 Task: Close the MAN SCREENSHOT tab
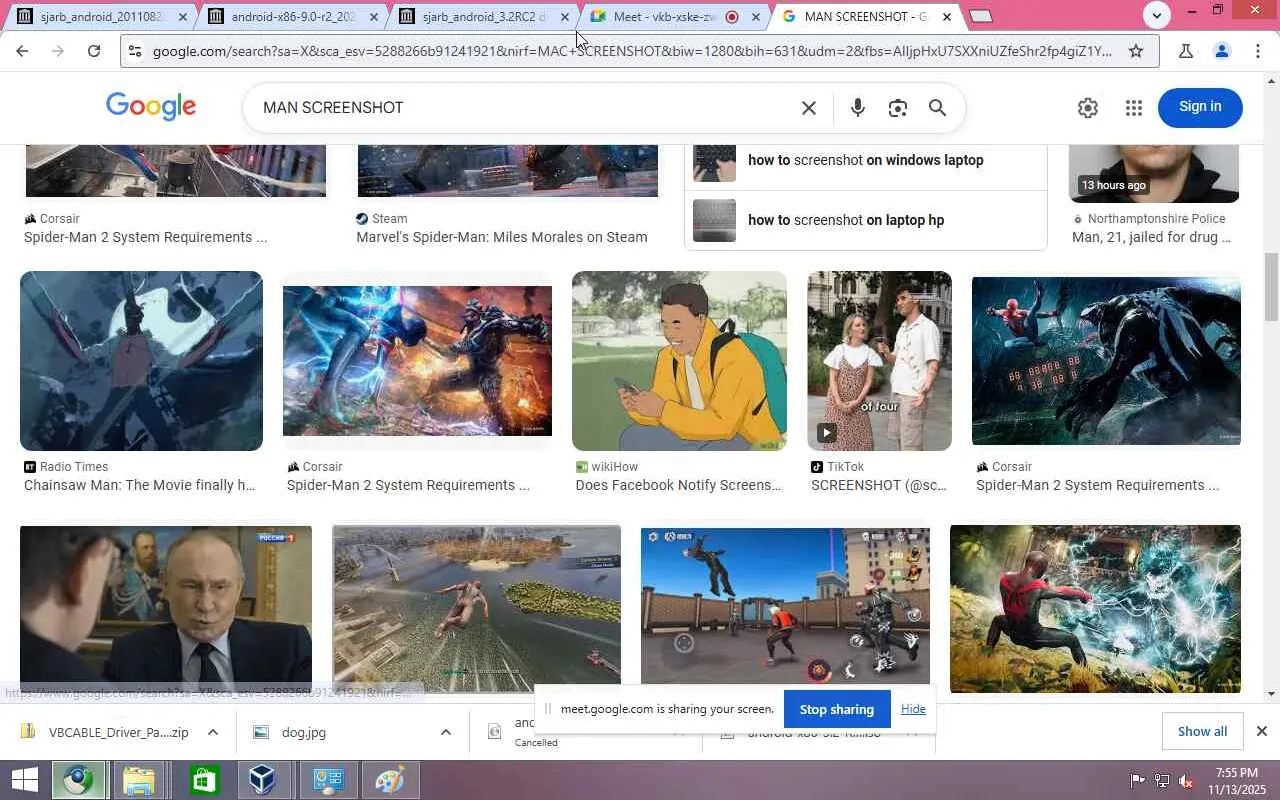947,17
